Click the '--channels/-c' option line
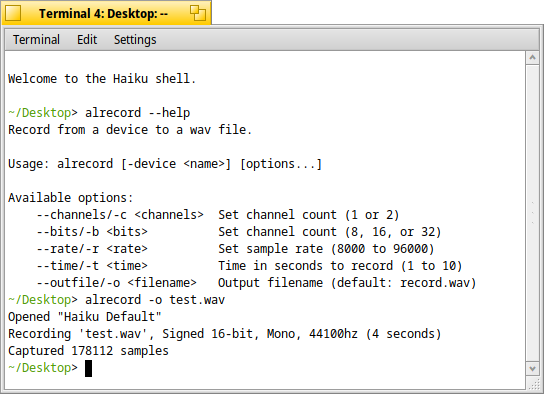544x394 pixels. [x=218, y=215]
